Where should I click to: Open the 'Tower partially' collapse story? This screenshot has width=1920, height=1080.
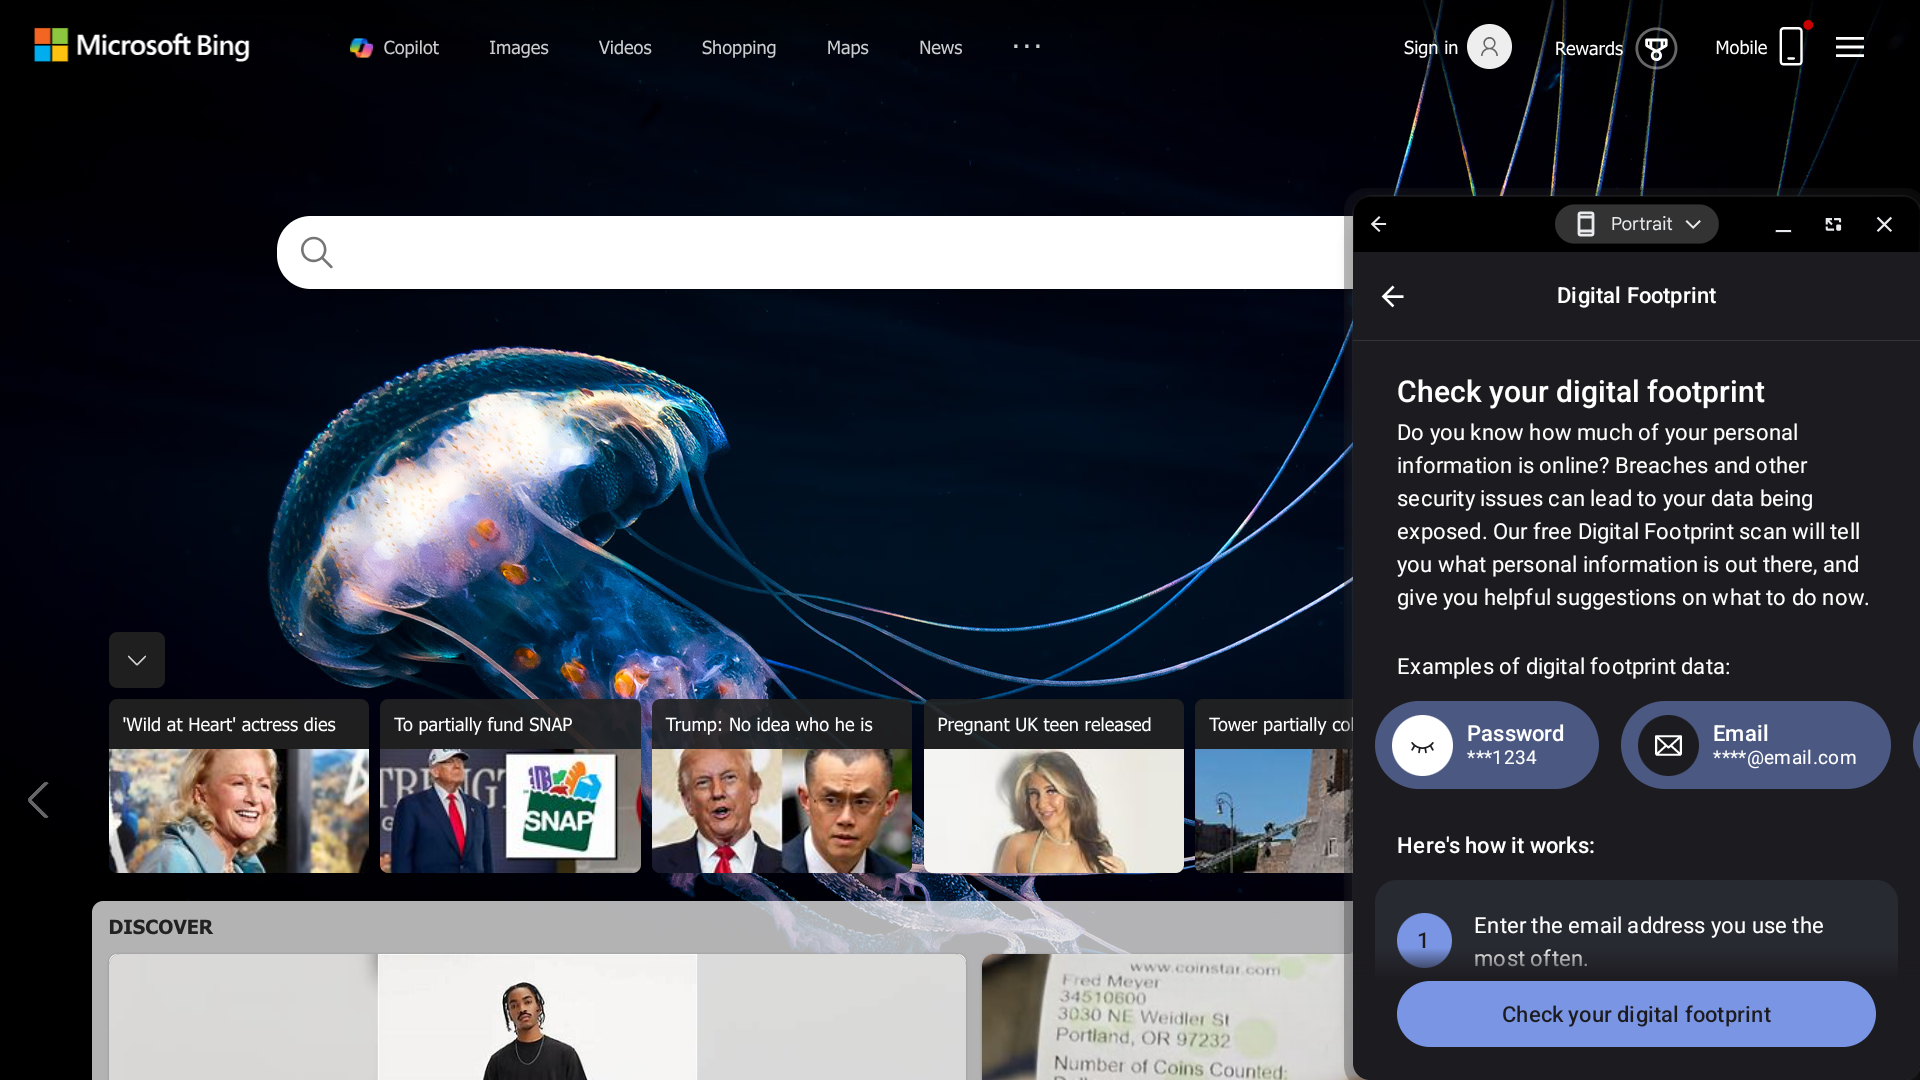point(1274,786)
